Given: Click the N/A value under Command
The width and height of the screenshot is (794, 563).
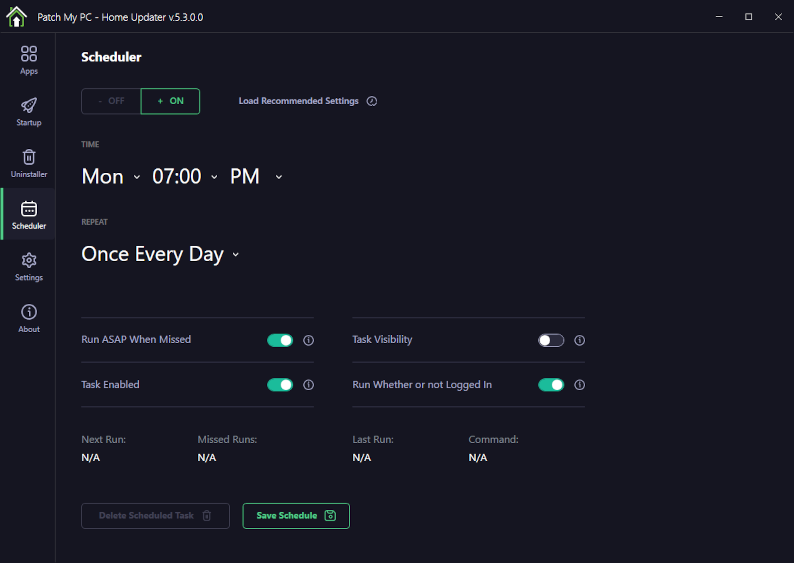Looking at the screenshot, I should click(478, 458).
